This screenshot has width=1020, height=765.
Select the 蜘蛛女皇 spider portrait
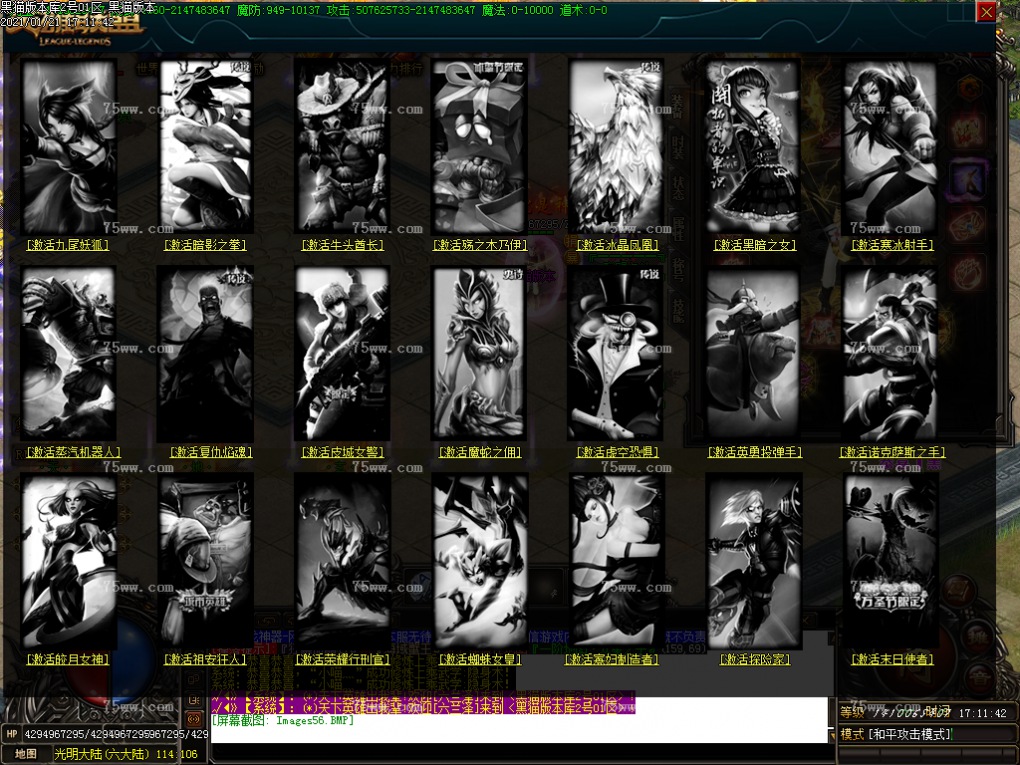click(479, 561)
